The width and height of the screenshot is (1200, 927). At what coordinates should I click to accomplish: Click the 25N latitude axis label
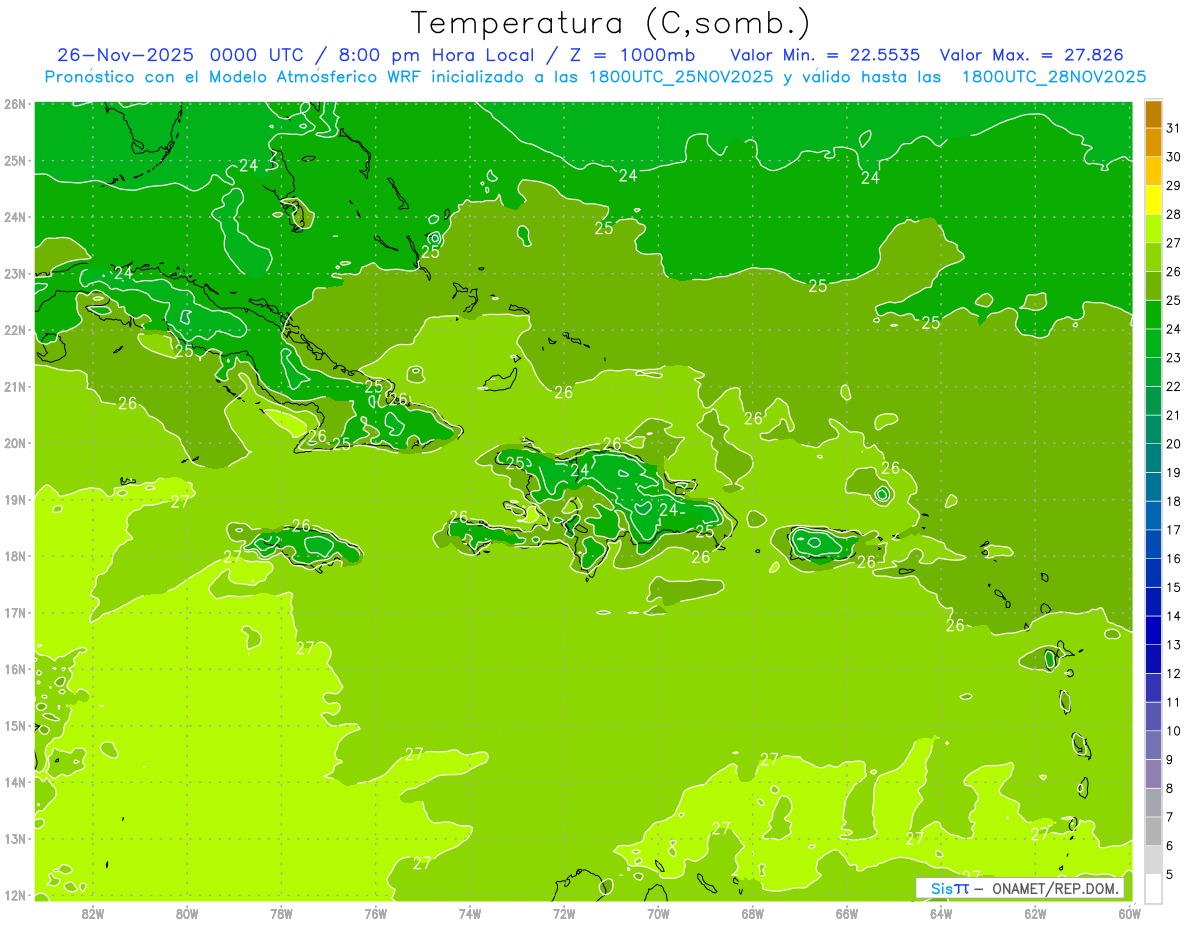(x=15, y=160)
